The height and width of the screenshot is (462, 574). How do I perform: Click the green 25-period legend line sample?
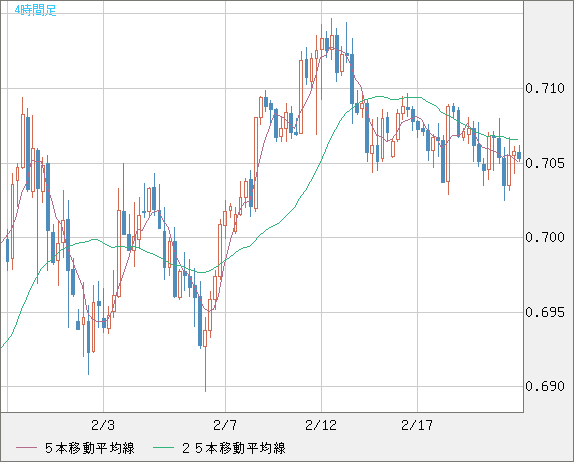pyautogui.click(x=163, y=448)
